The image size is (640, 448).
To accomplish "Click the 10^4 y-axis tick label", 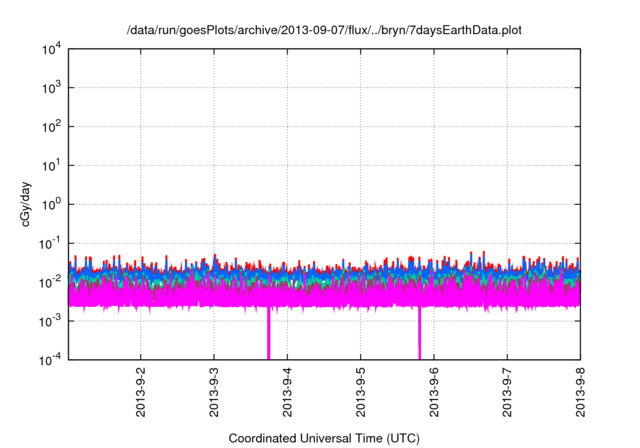I will (52, 50).
